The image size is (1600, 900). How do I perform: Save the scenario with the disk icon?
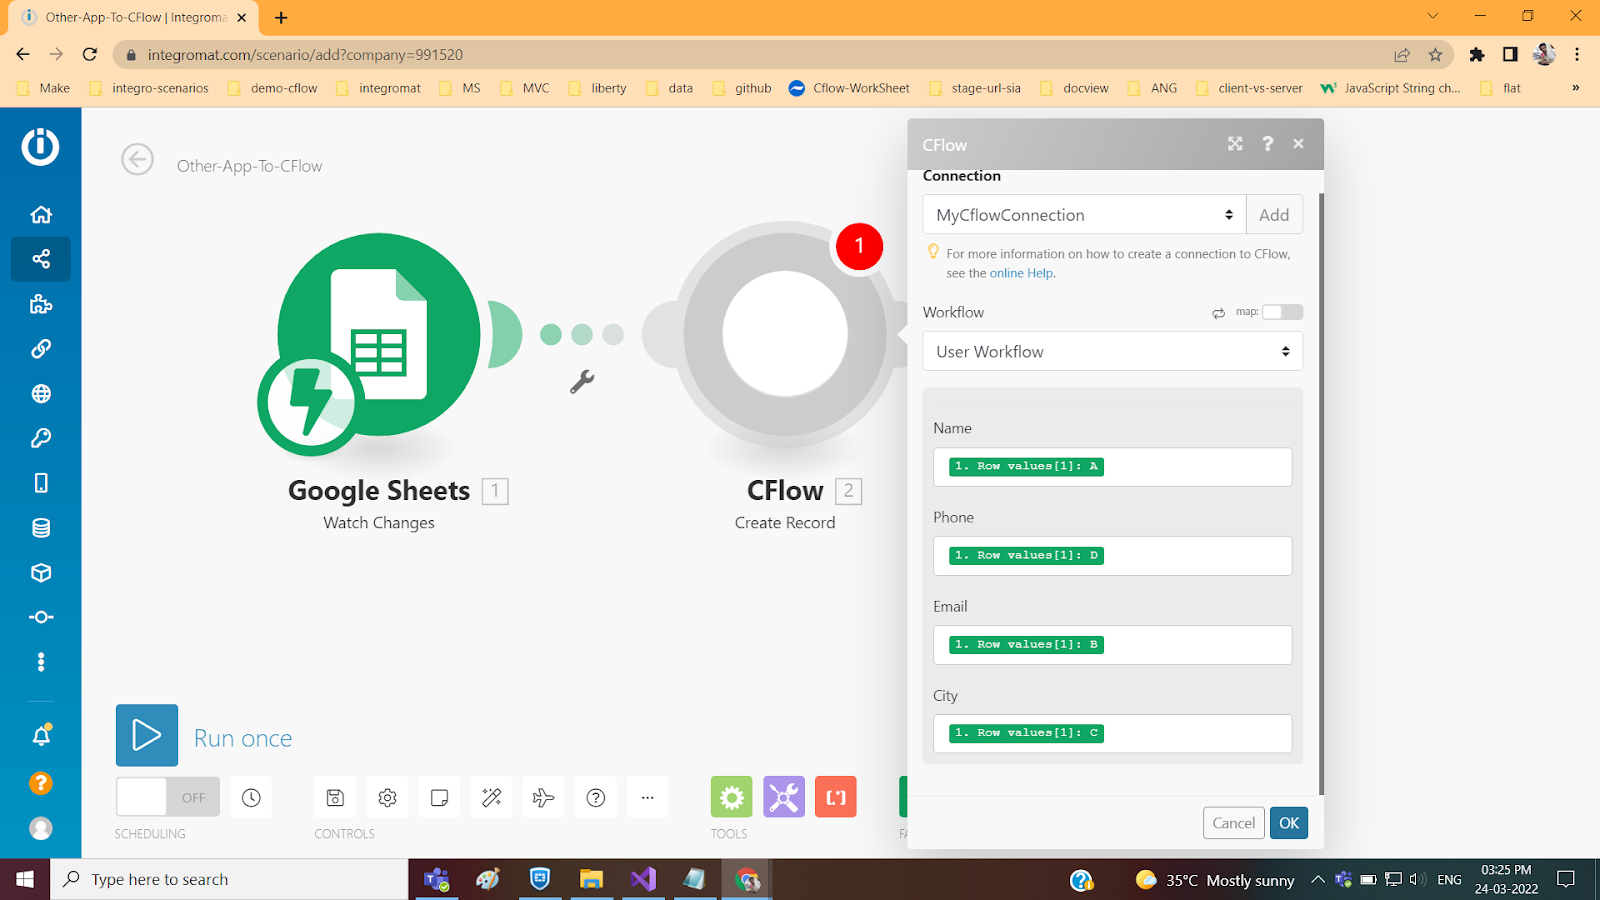(x=335, y=797)
